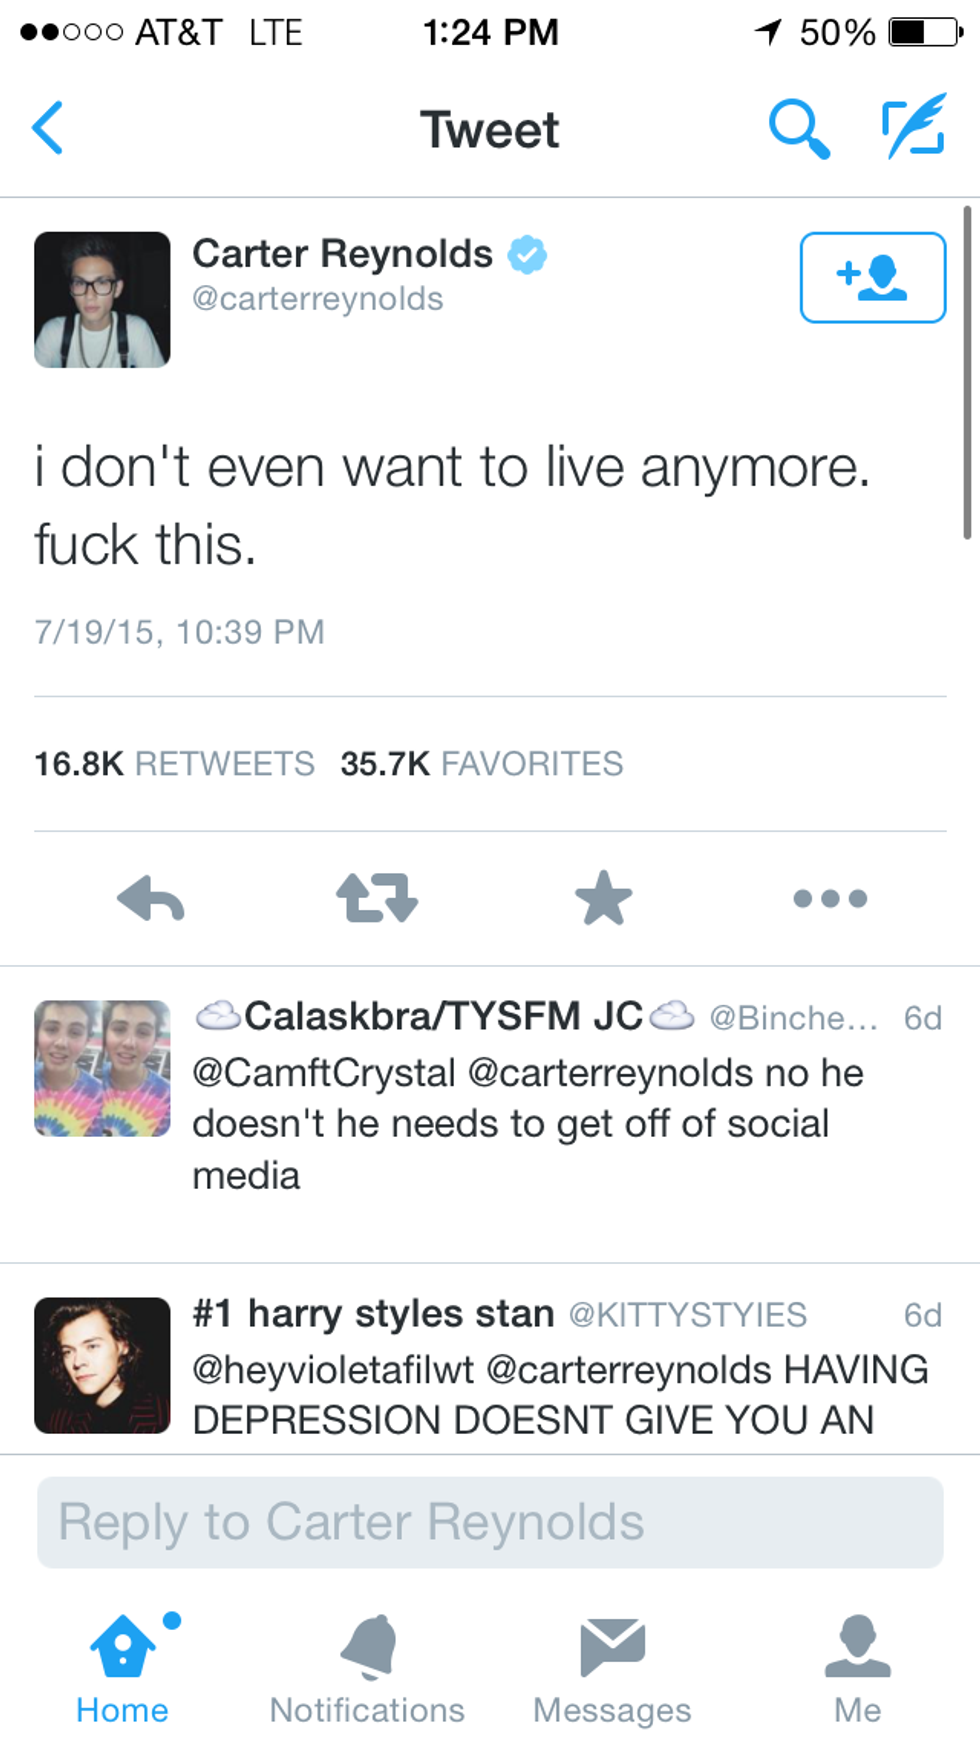Tap the reply arrow icon

coord(151,897)
